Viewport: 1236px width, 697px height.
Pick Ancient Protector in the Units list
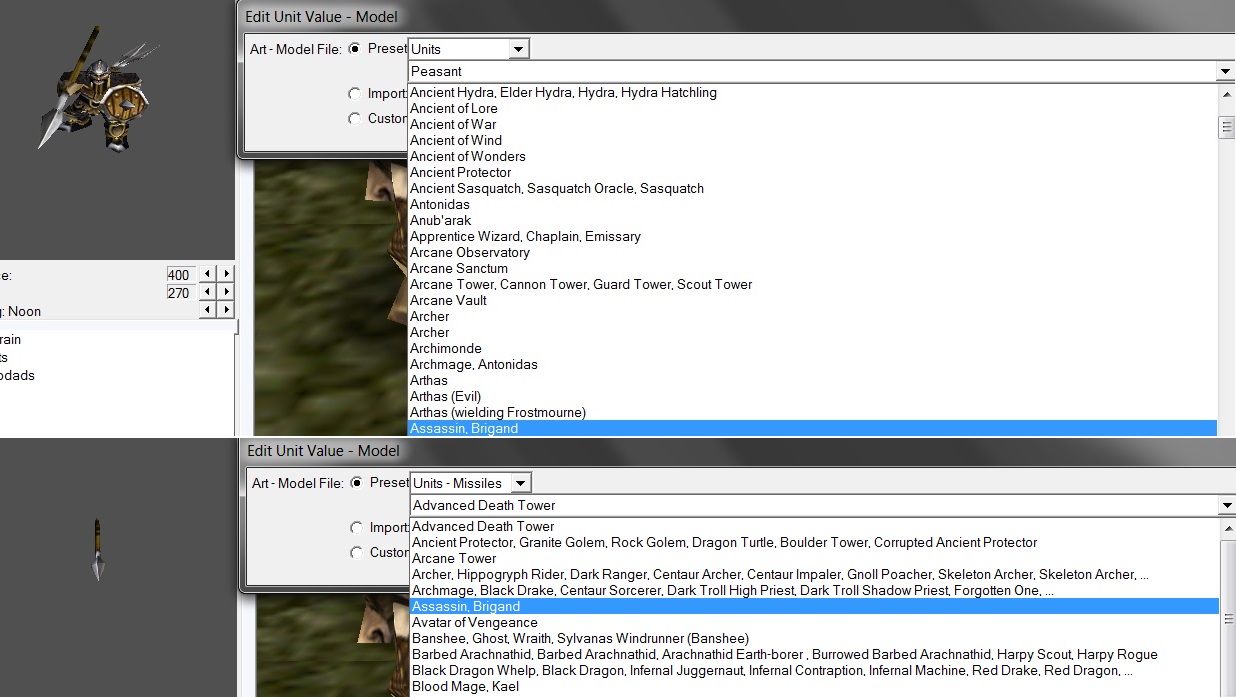[x=812, y=172]
